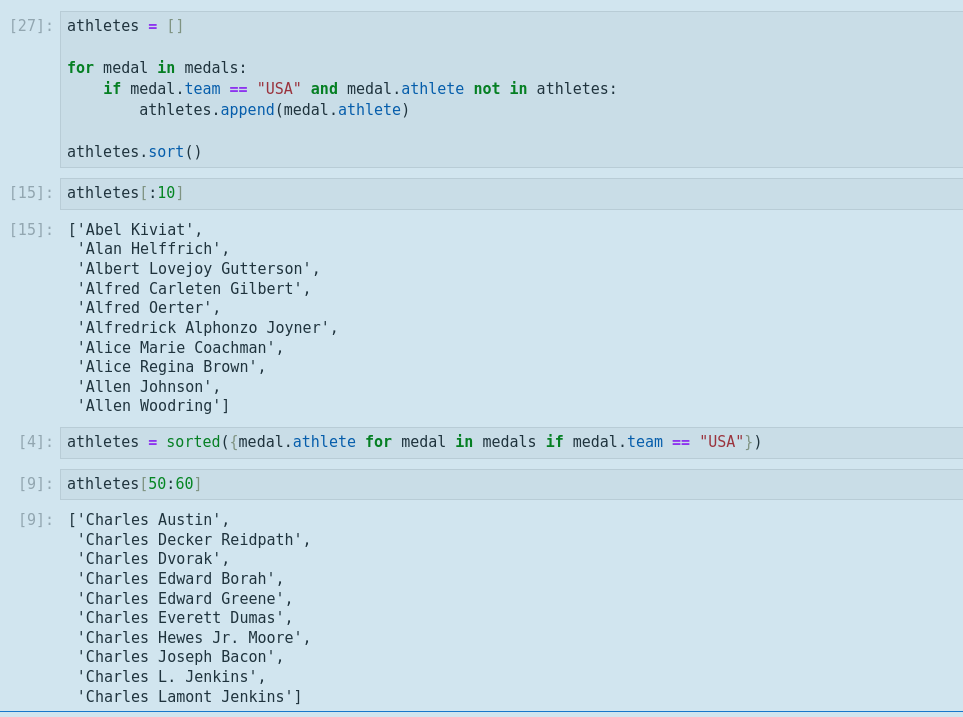Select the [15] input prompt beside athletes[:10]

point(31,193)
